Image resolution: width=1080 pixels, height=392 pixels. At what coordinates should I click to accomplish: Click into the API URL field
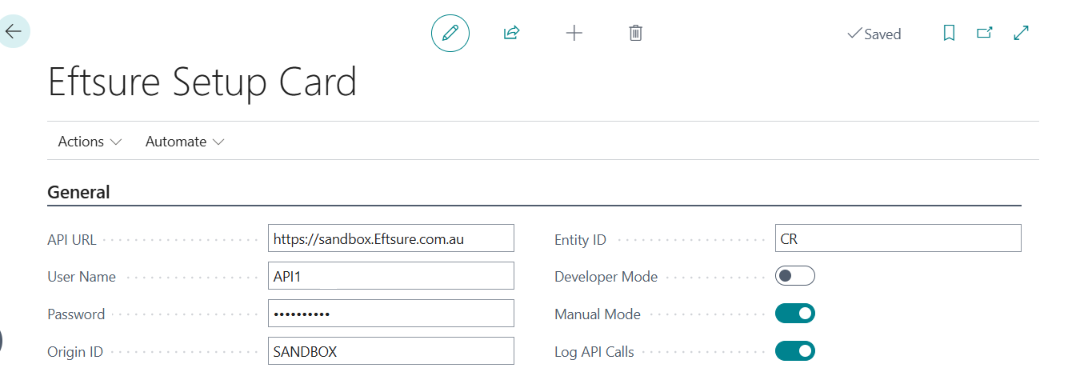391,238
